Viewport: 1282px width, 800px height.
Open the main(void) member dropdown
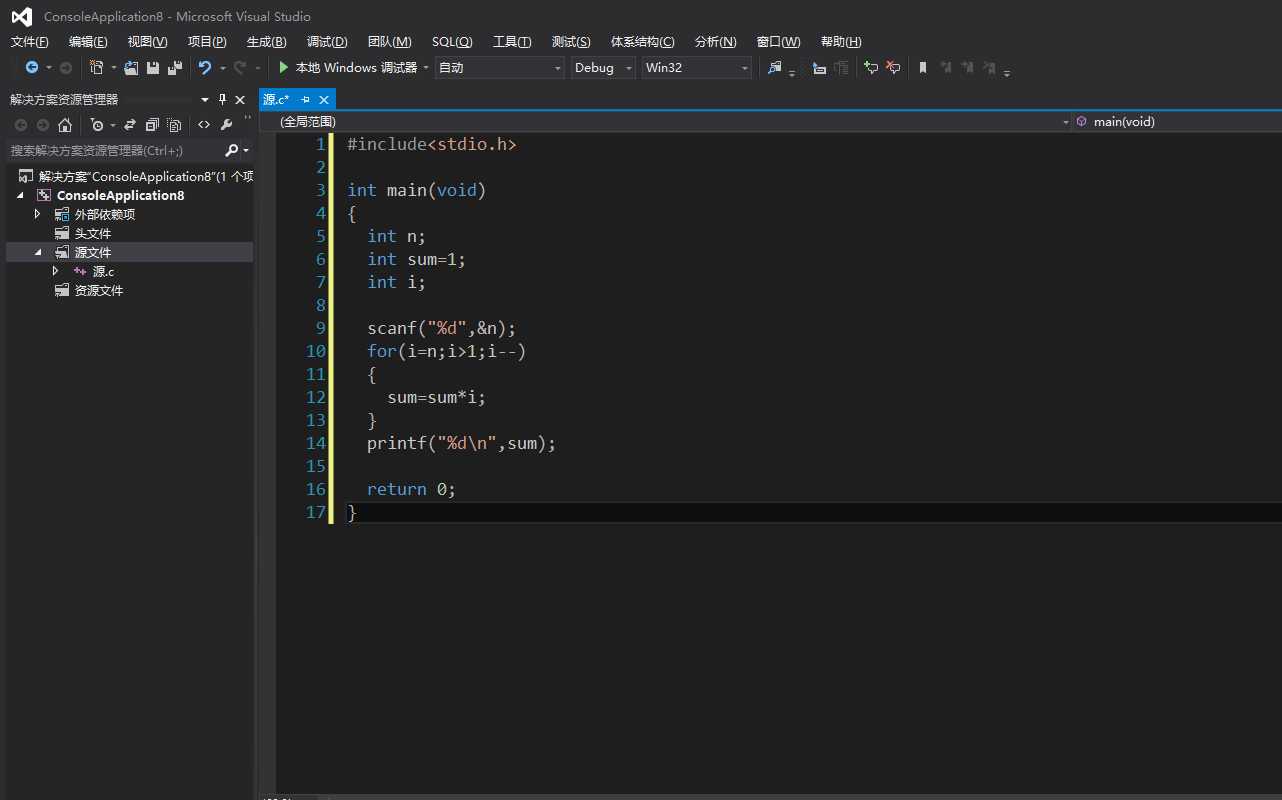tap(1177, 121)
